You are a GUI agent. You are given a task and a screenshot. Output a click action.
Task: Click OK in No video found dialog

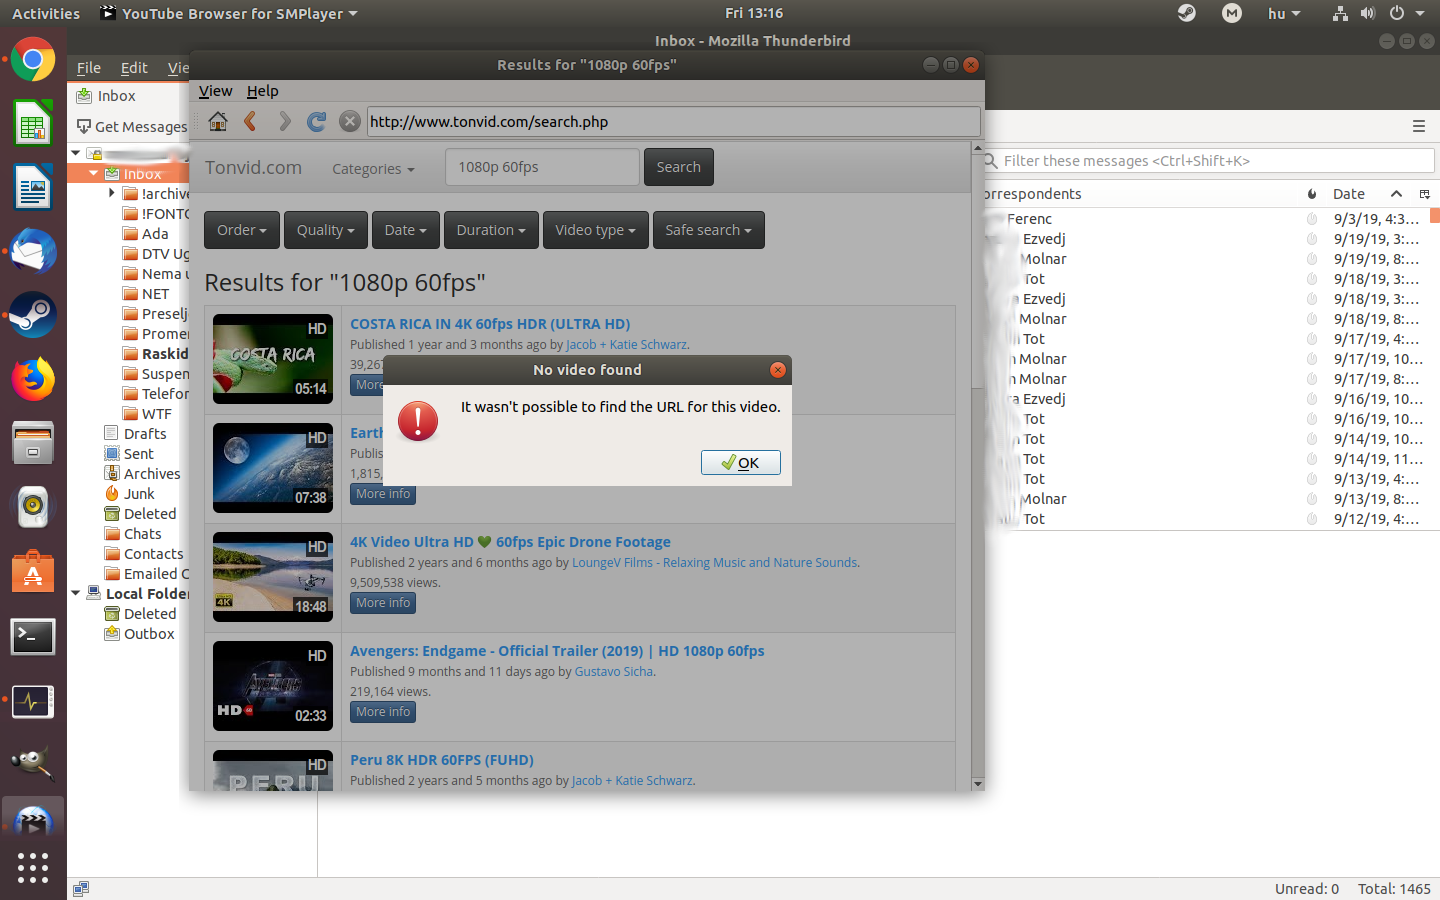741,462
